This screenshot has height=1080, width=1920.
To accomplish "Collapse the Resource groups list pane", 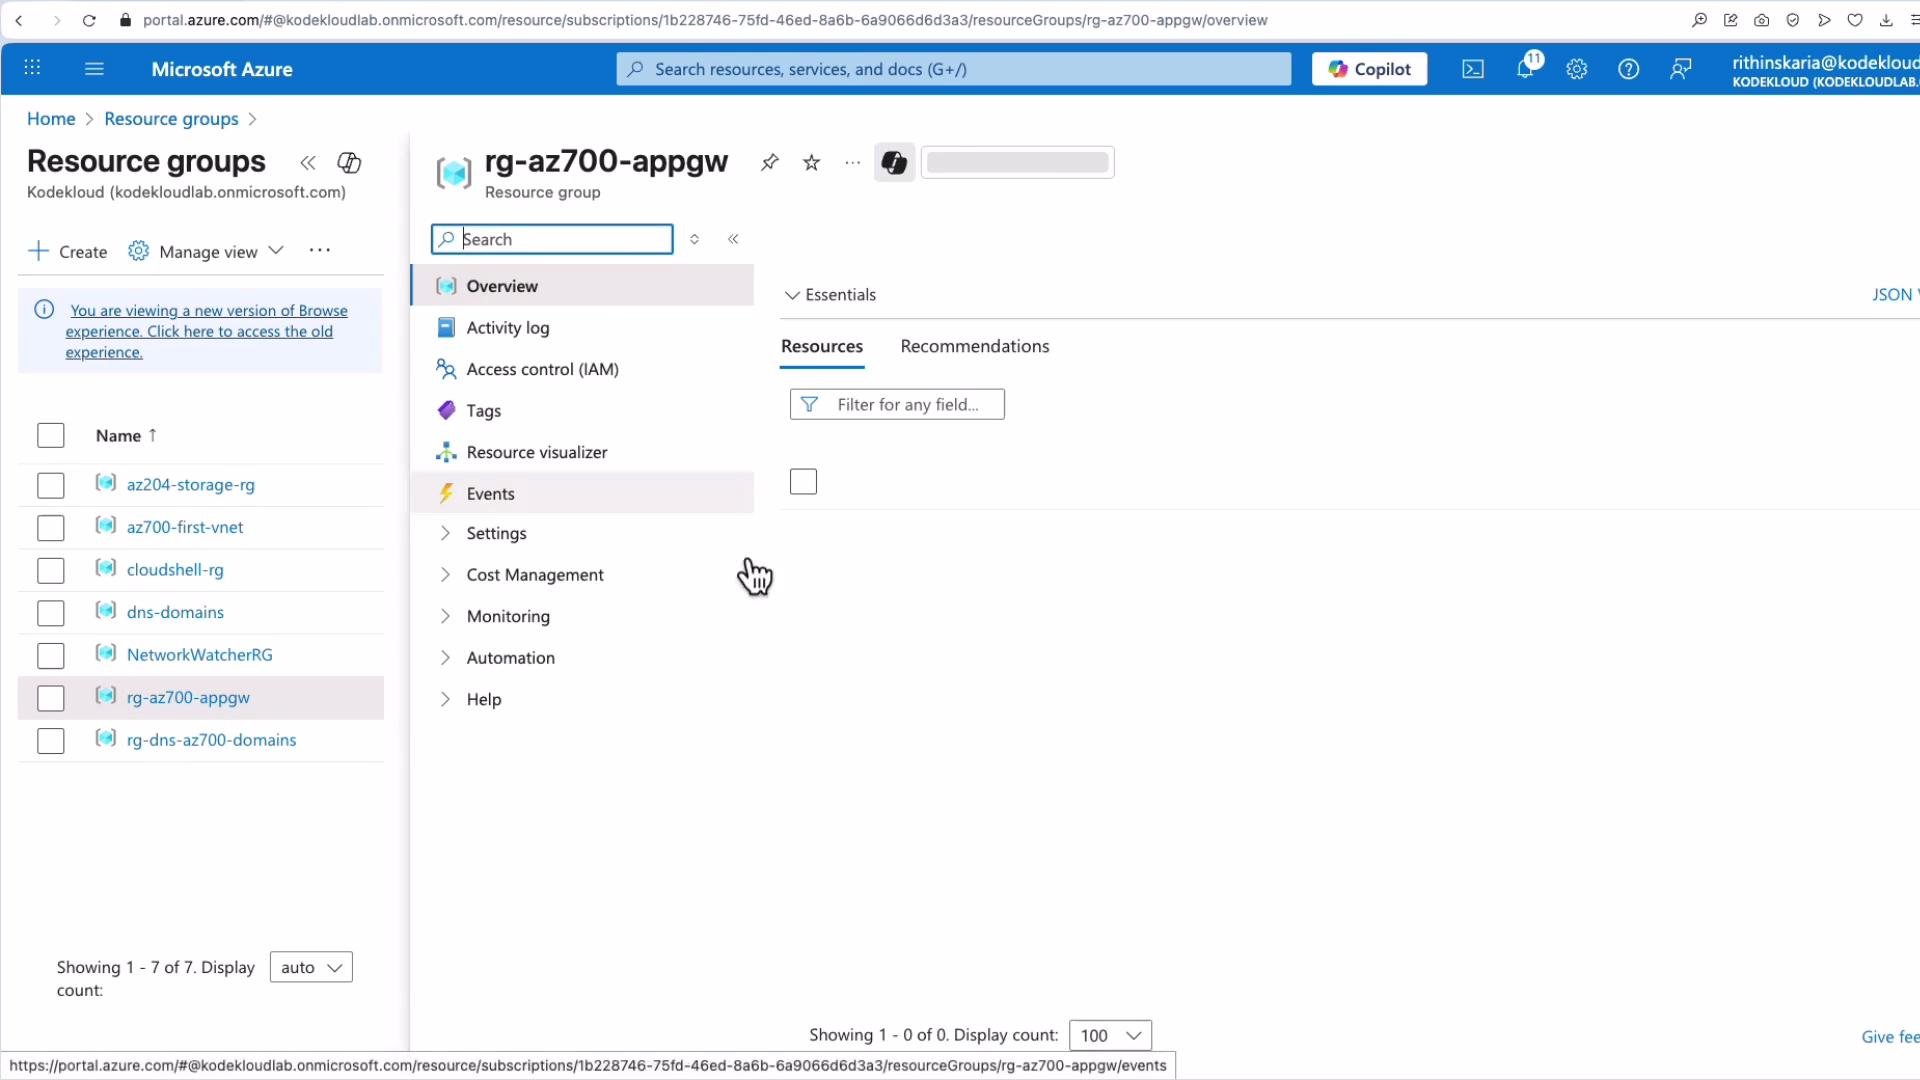I will point(308,162).
